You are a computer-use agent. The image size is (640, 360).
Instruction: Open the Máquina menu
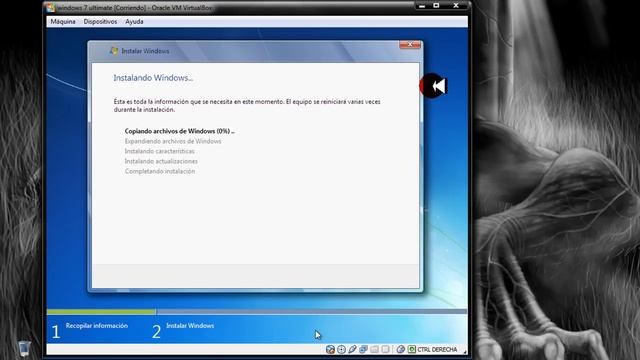63,22
